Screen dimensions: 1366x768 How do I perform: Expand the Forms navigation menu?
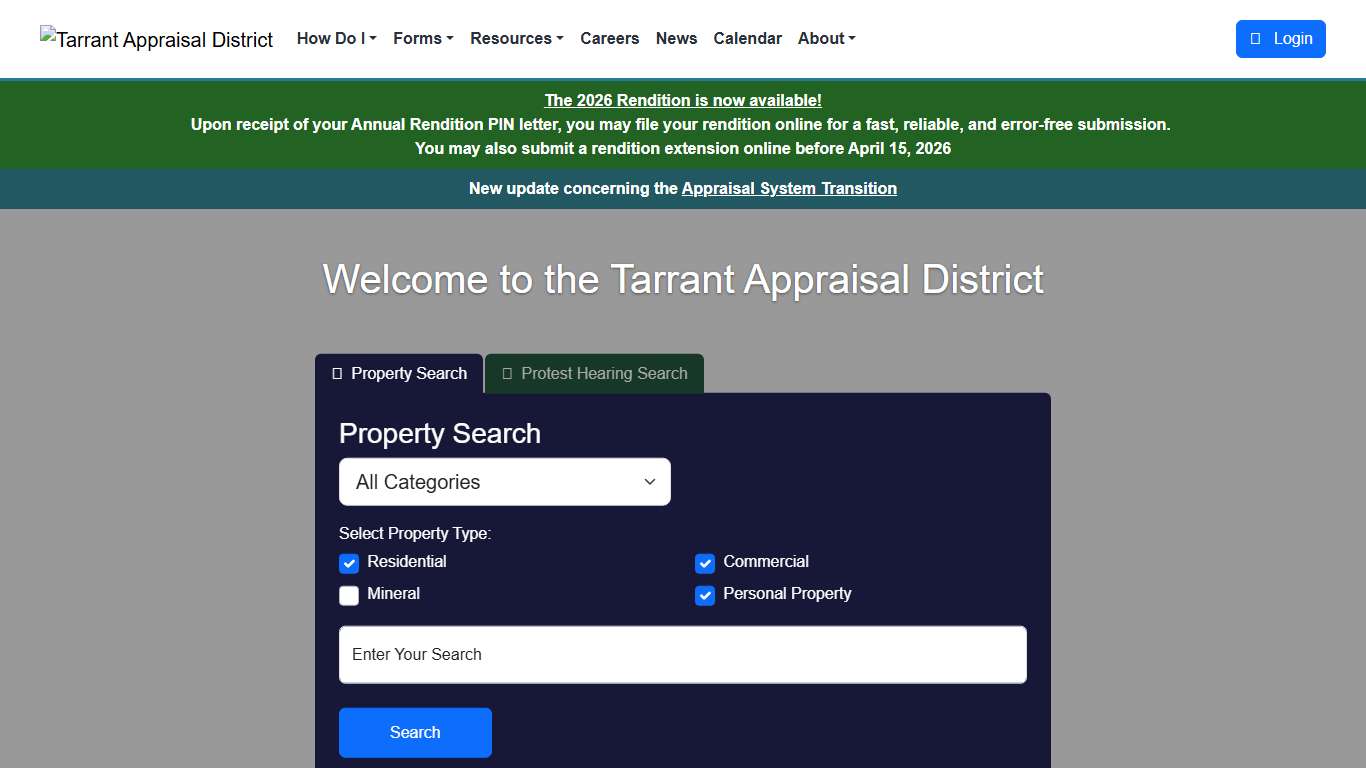click(x=422, y=38)
